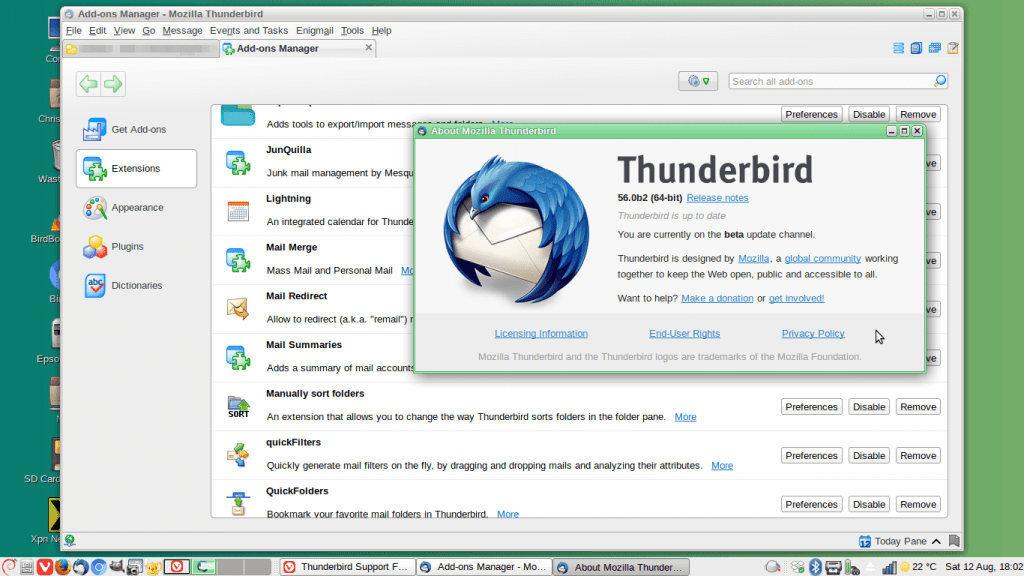The height and width of the screenshot is (576, 1024).
Task: Click the quickFilters extension icon
Action: coord(238,455)
